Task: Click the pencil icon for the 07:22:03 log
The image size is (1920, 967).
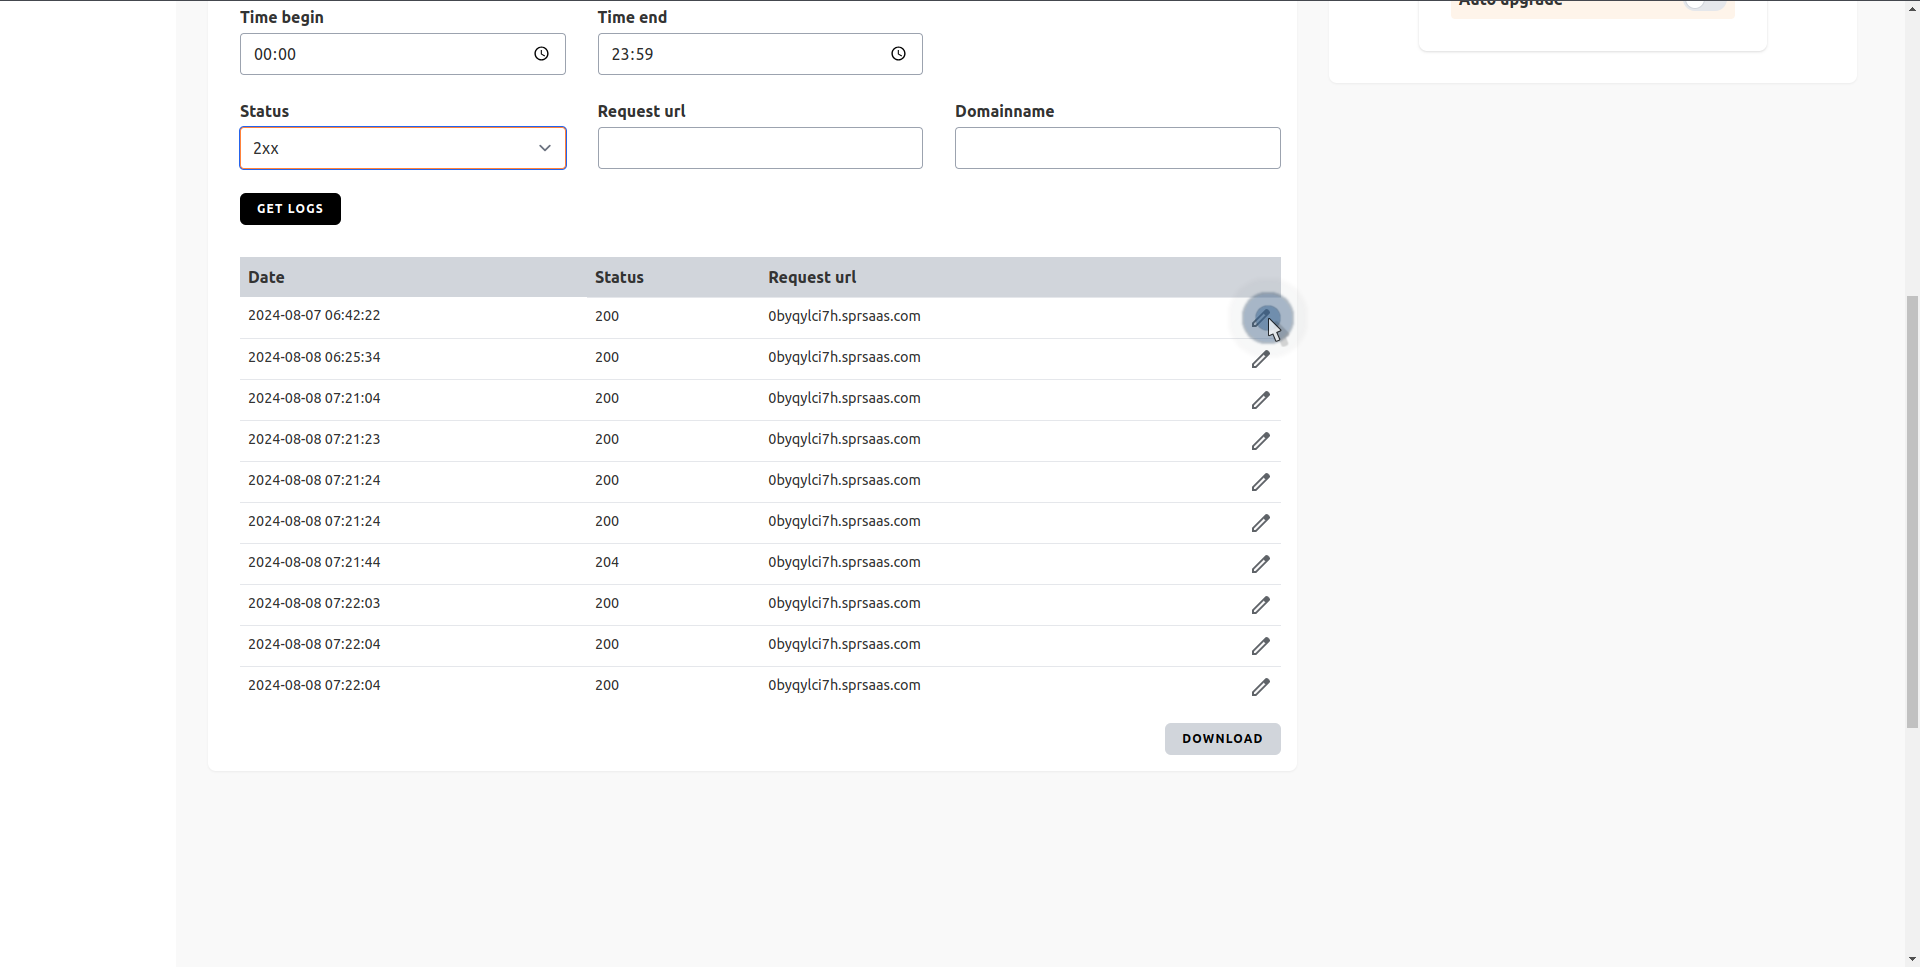Action: point(1261,605)
